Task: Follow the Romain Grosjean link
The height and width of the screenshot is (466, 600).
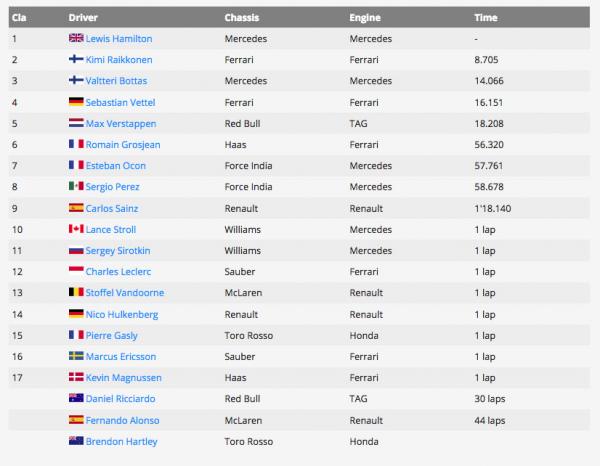Action: pyautogui.click(x=122, y=145)
